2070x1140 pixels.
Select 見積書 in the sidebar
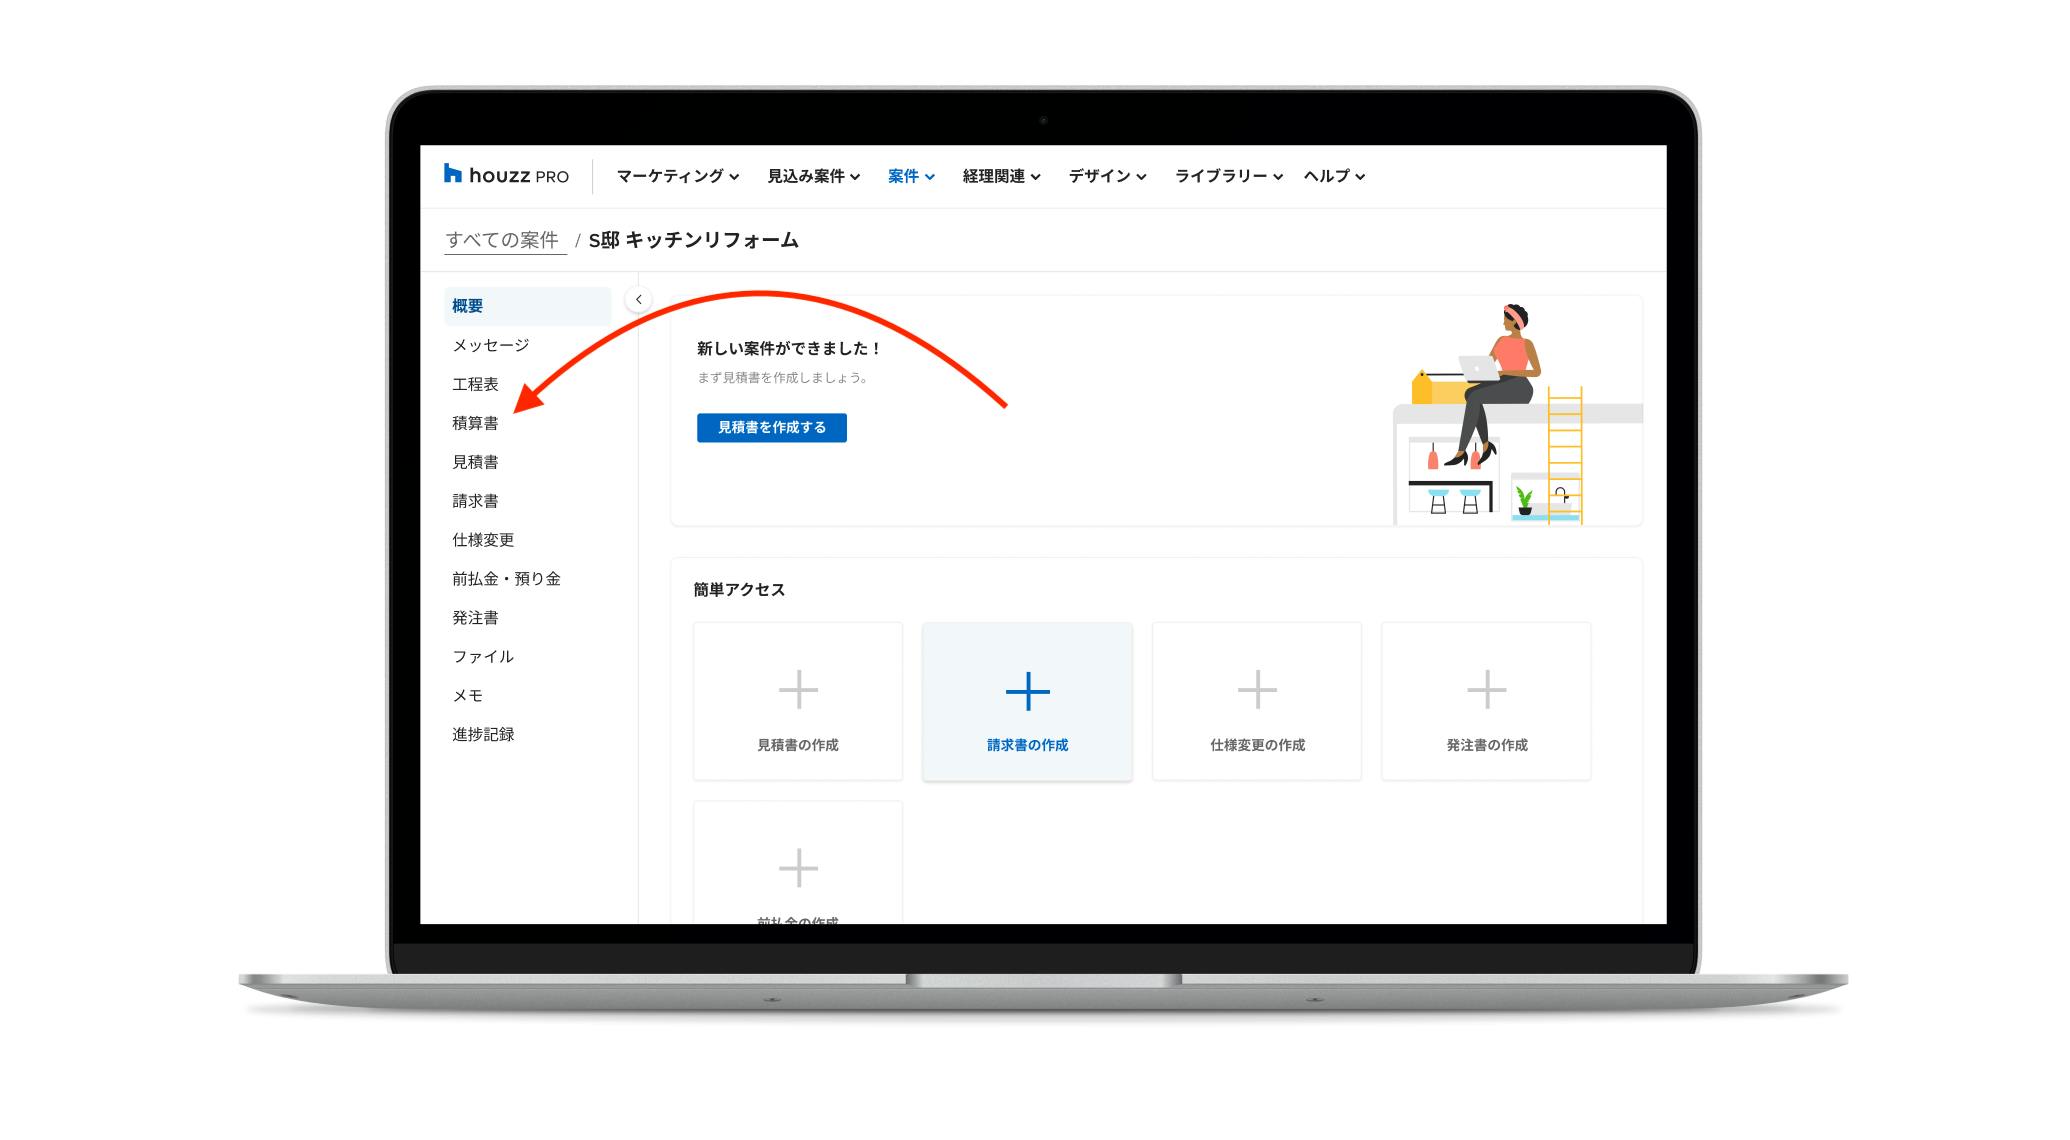pyautogui.click(x=475, y=462)
